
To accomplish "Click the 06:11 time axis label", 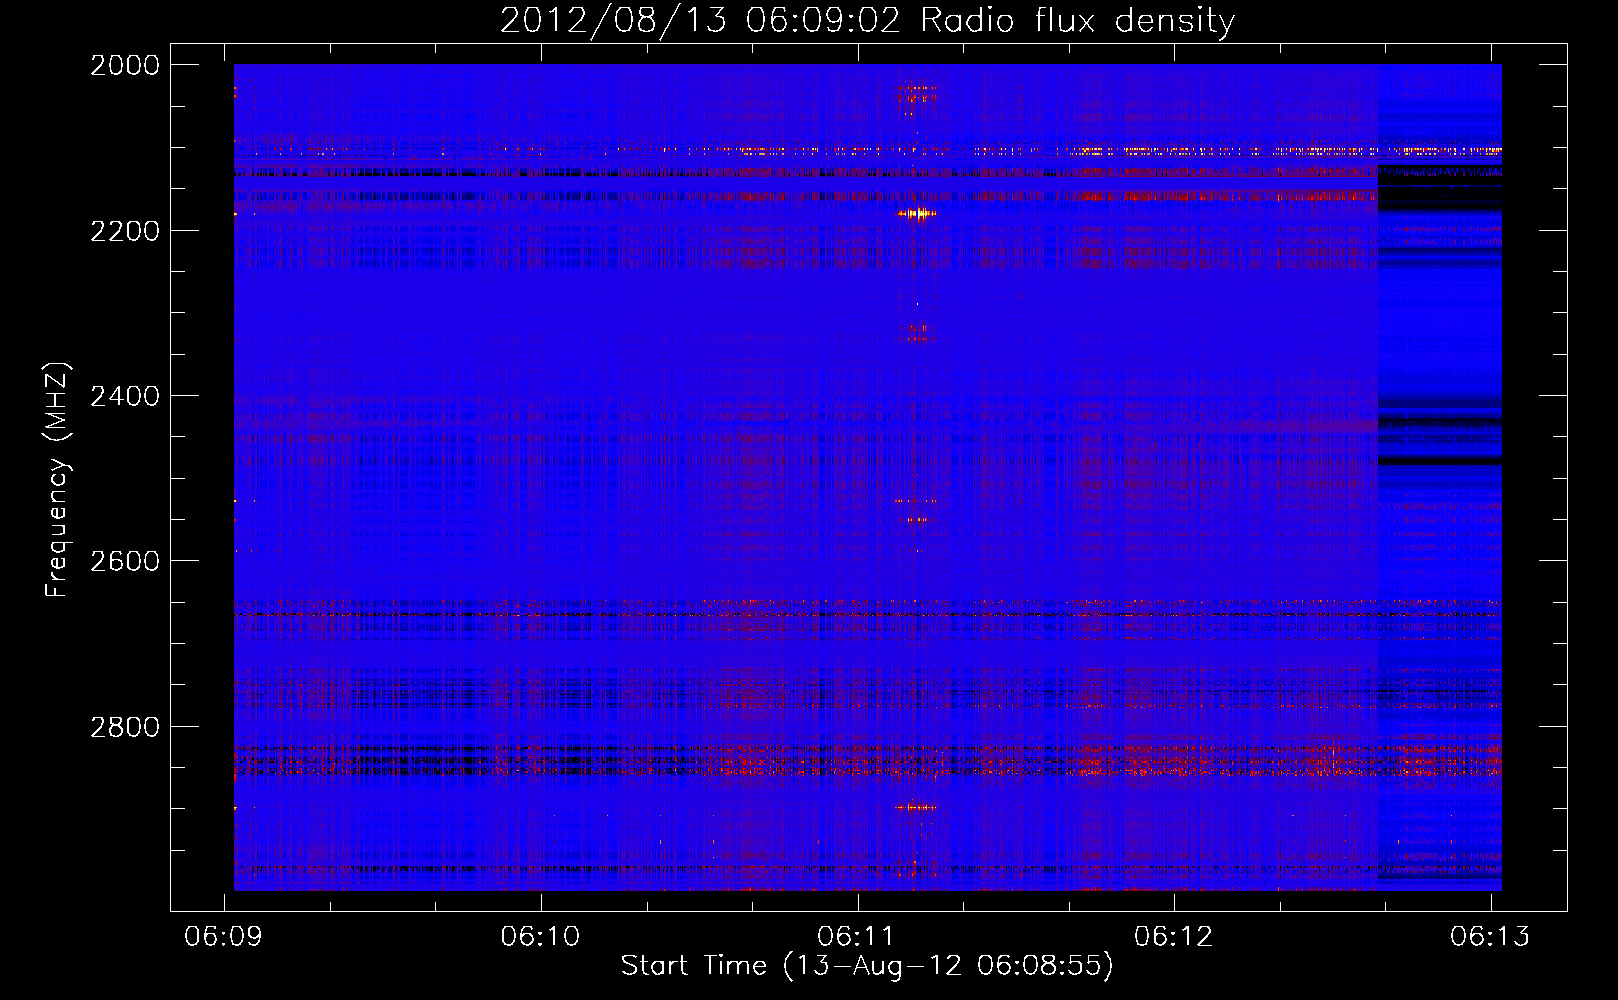I will [x=857, y=936].
